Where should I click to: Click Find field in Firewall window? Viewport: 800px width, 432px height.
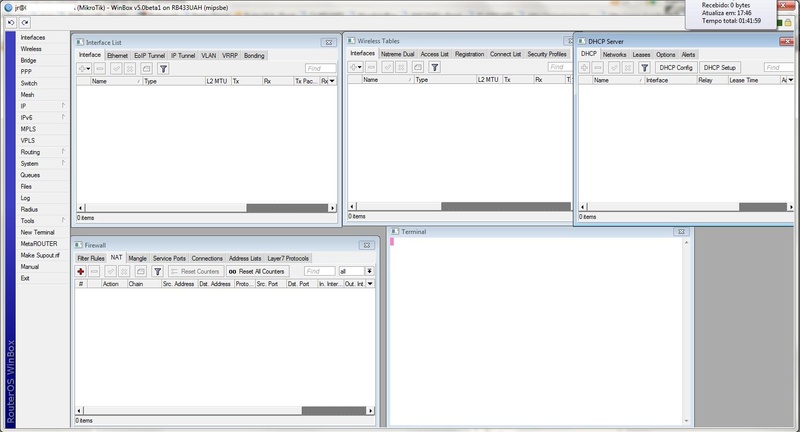(319, 271)
